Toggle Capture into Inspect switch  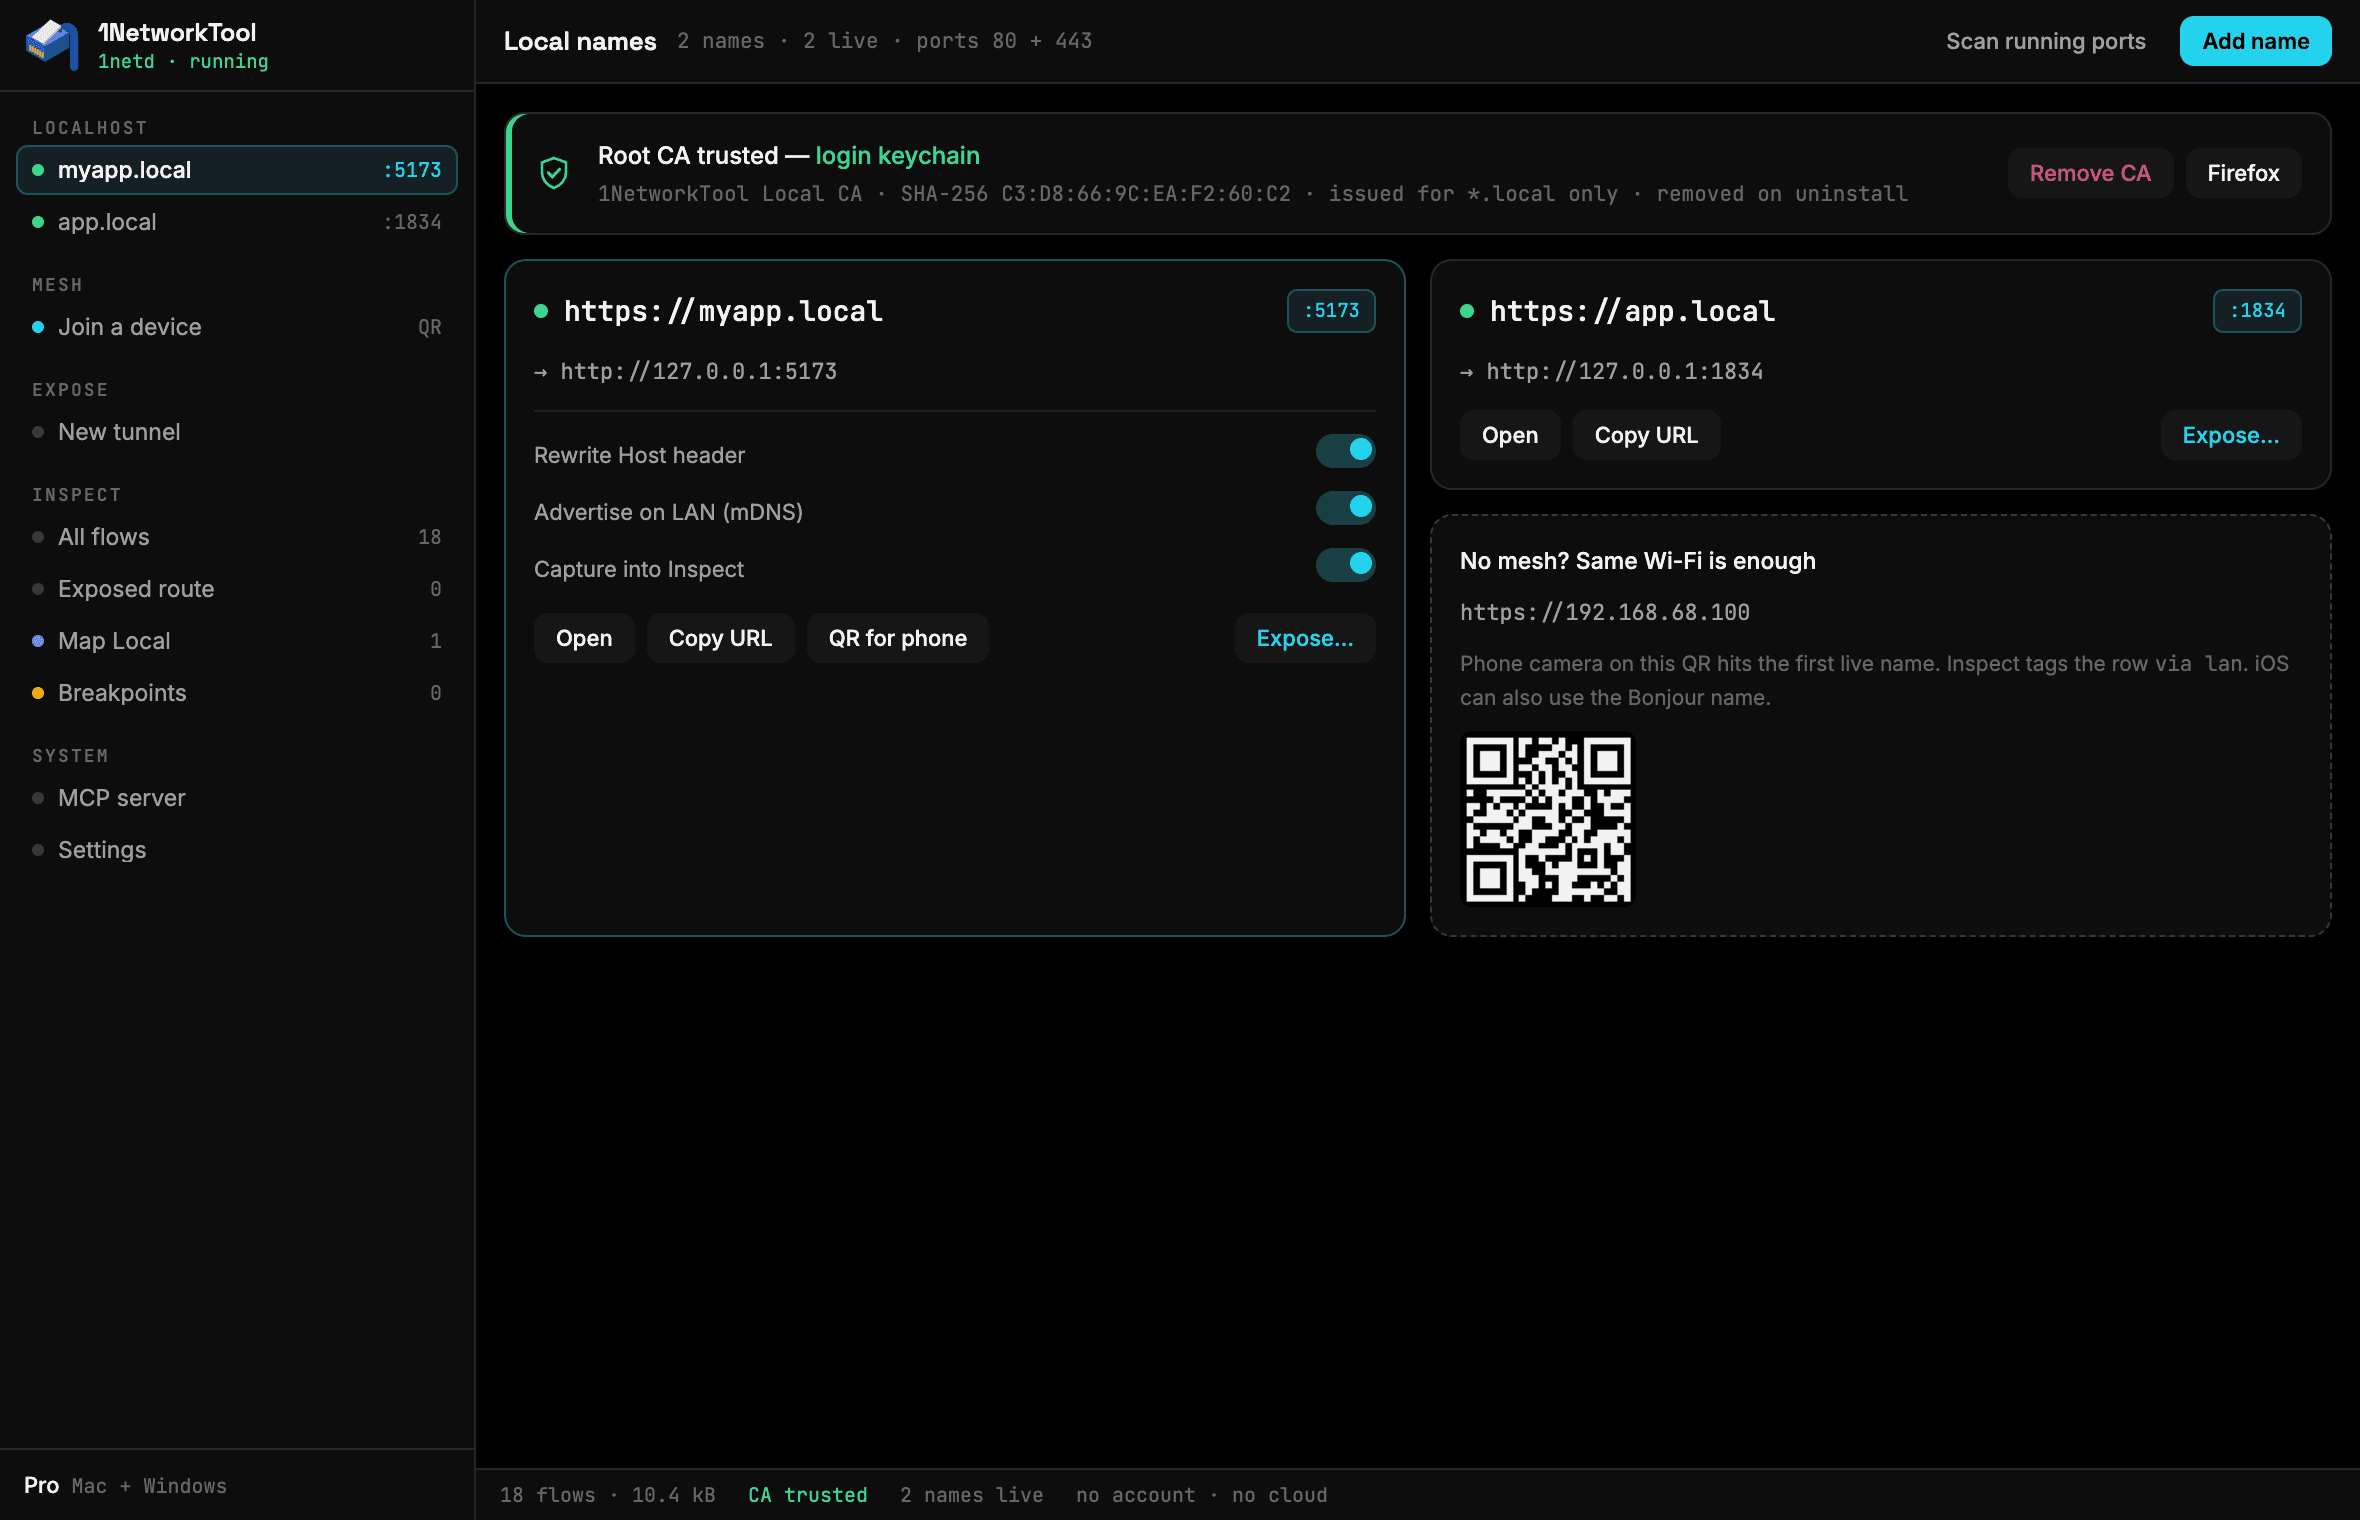pos(1345,565)
